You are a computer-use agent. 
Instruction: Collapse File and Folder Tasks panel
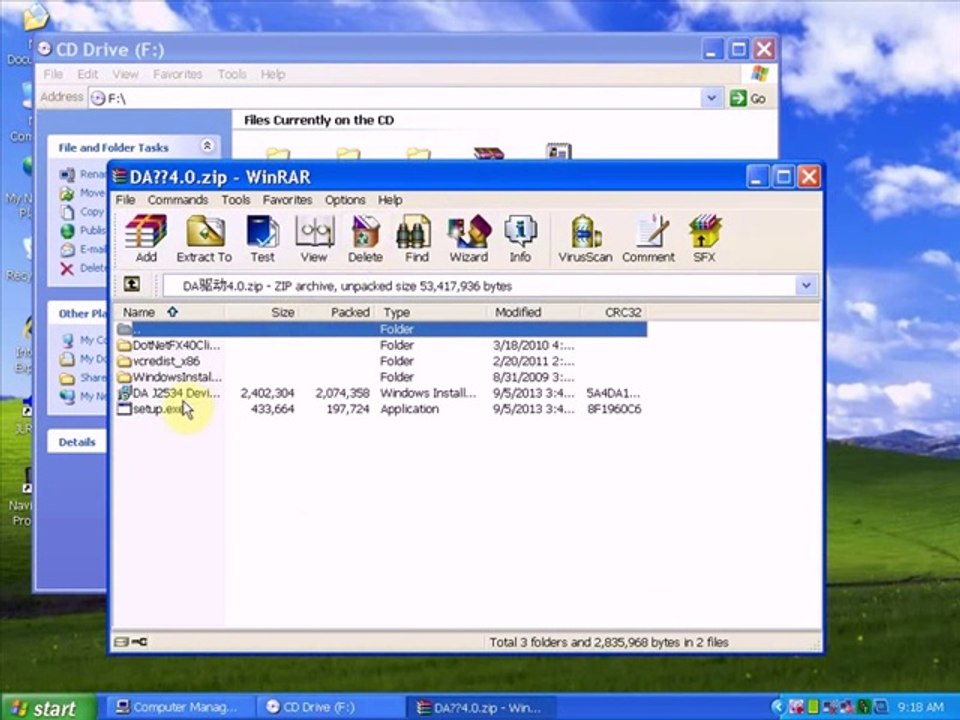[207, 146]
